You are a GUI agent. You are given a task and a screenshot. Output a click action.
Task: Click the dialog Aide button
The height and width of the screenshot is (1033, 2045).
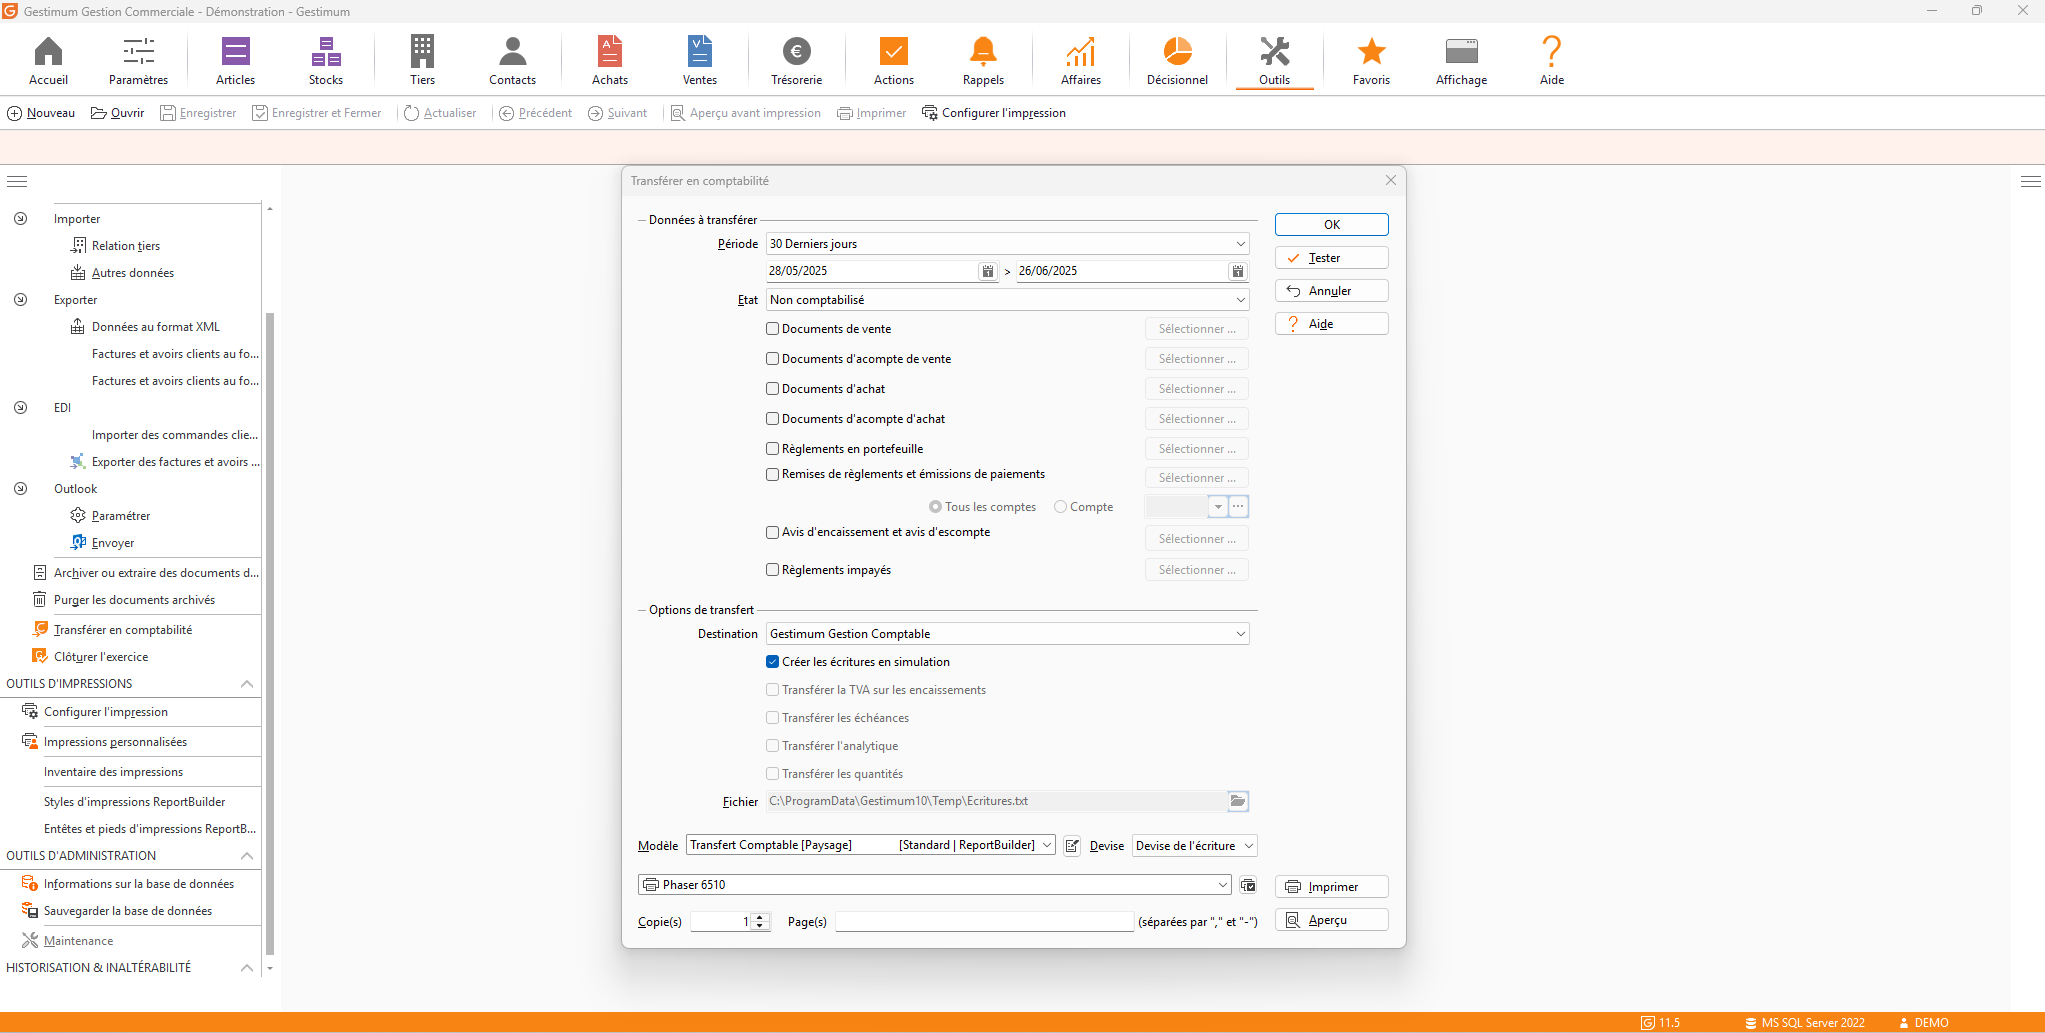[x=1332, y=324]
